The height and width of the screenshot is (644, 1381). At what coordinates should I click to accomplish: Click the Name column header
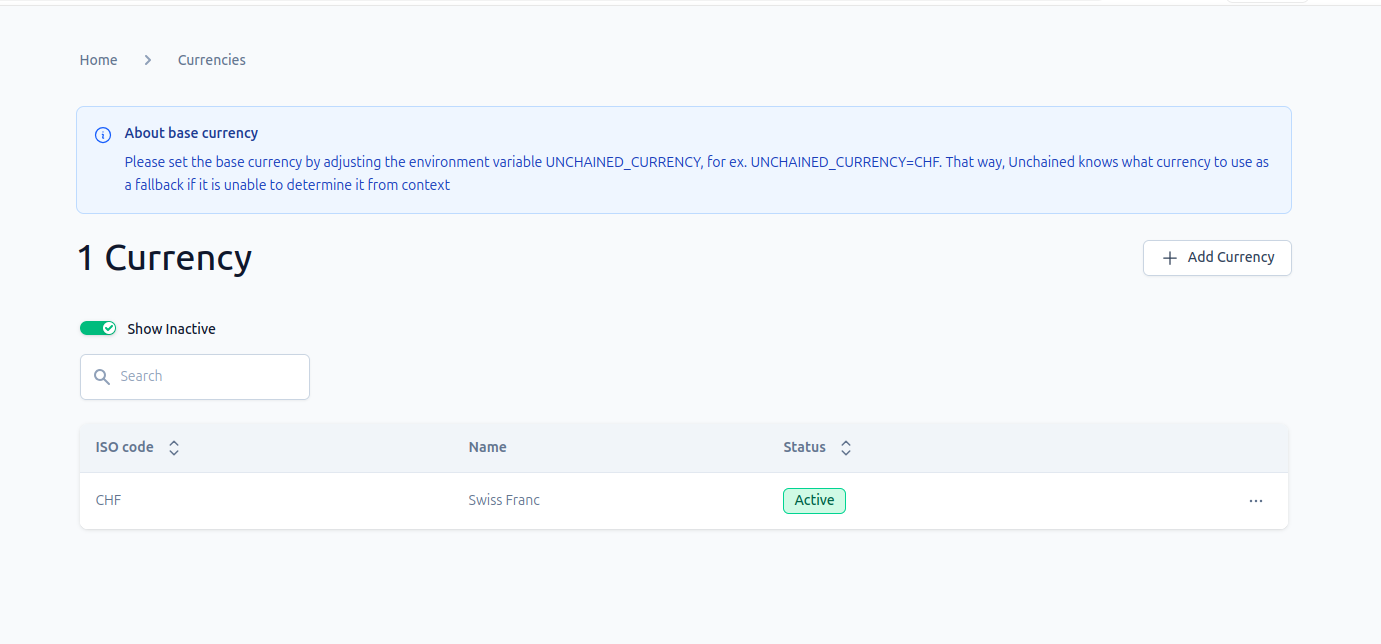(488, 447)
